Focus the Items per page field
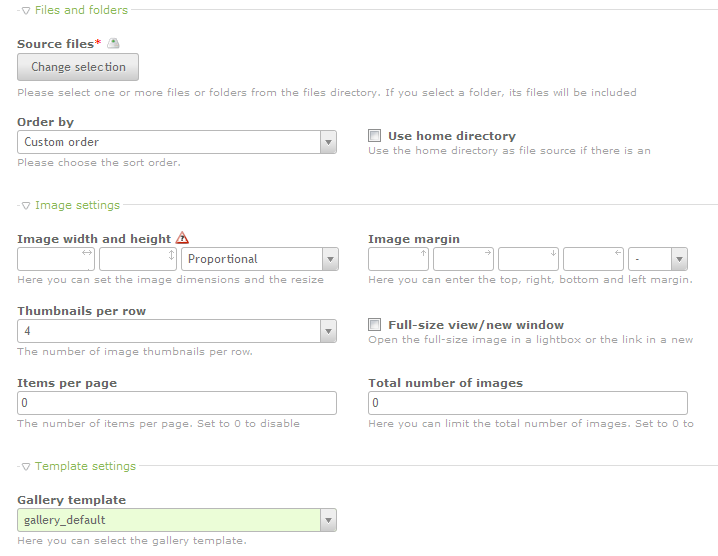Image resolution: width=718 pixels, height=556 pixels. pyautogui.click(x=177, y=402)
